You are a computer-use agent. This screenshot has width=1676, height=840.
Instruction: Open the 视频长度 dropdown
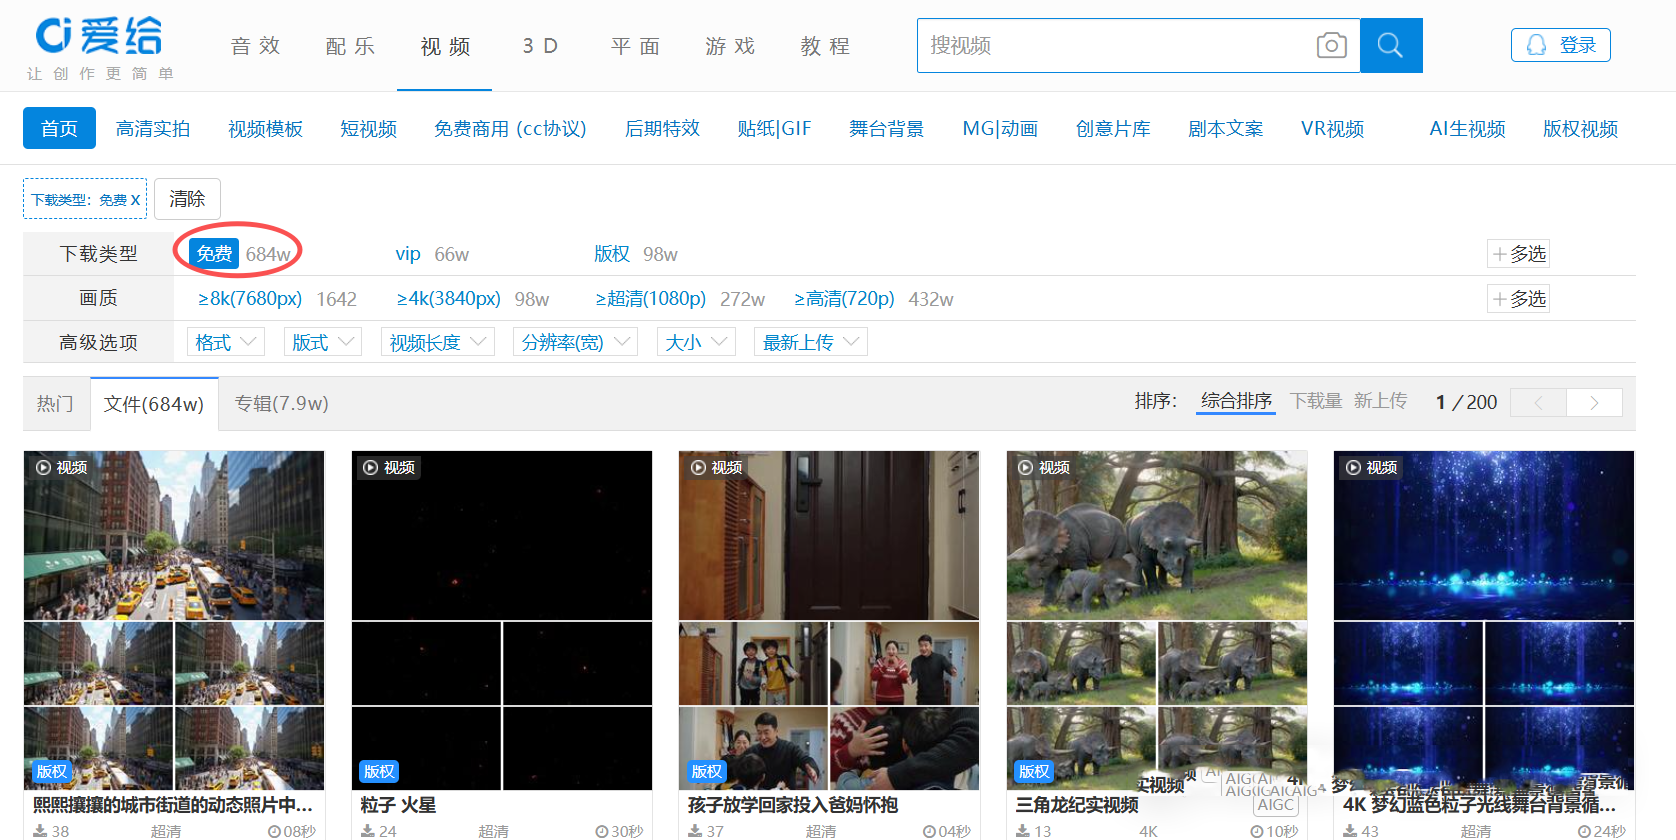(437, 342)
